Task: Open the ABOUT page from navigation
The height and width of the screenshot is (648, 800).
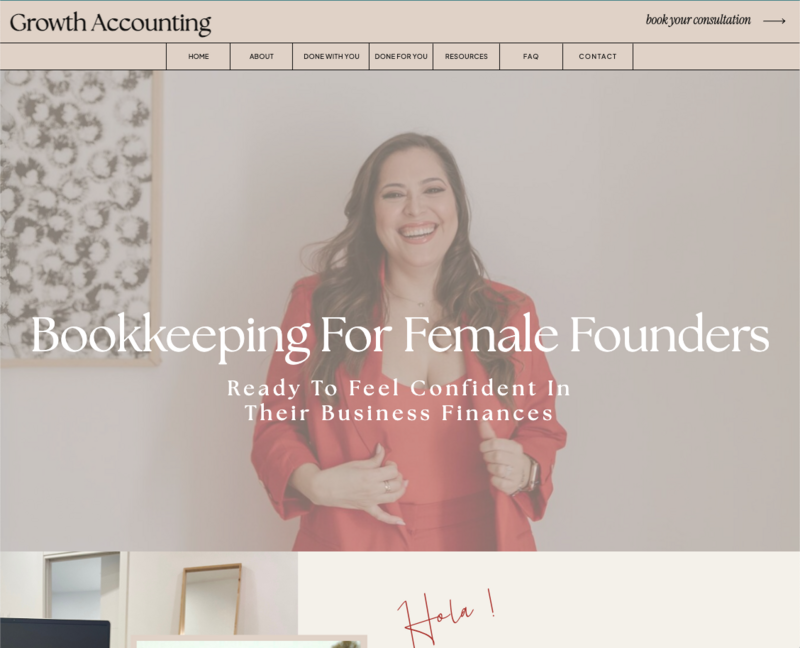Action: (261, 56)
